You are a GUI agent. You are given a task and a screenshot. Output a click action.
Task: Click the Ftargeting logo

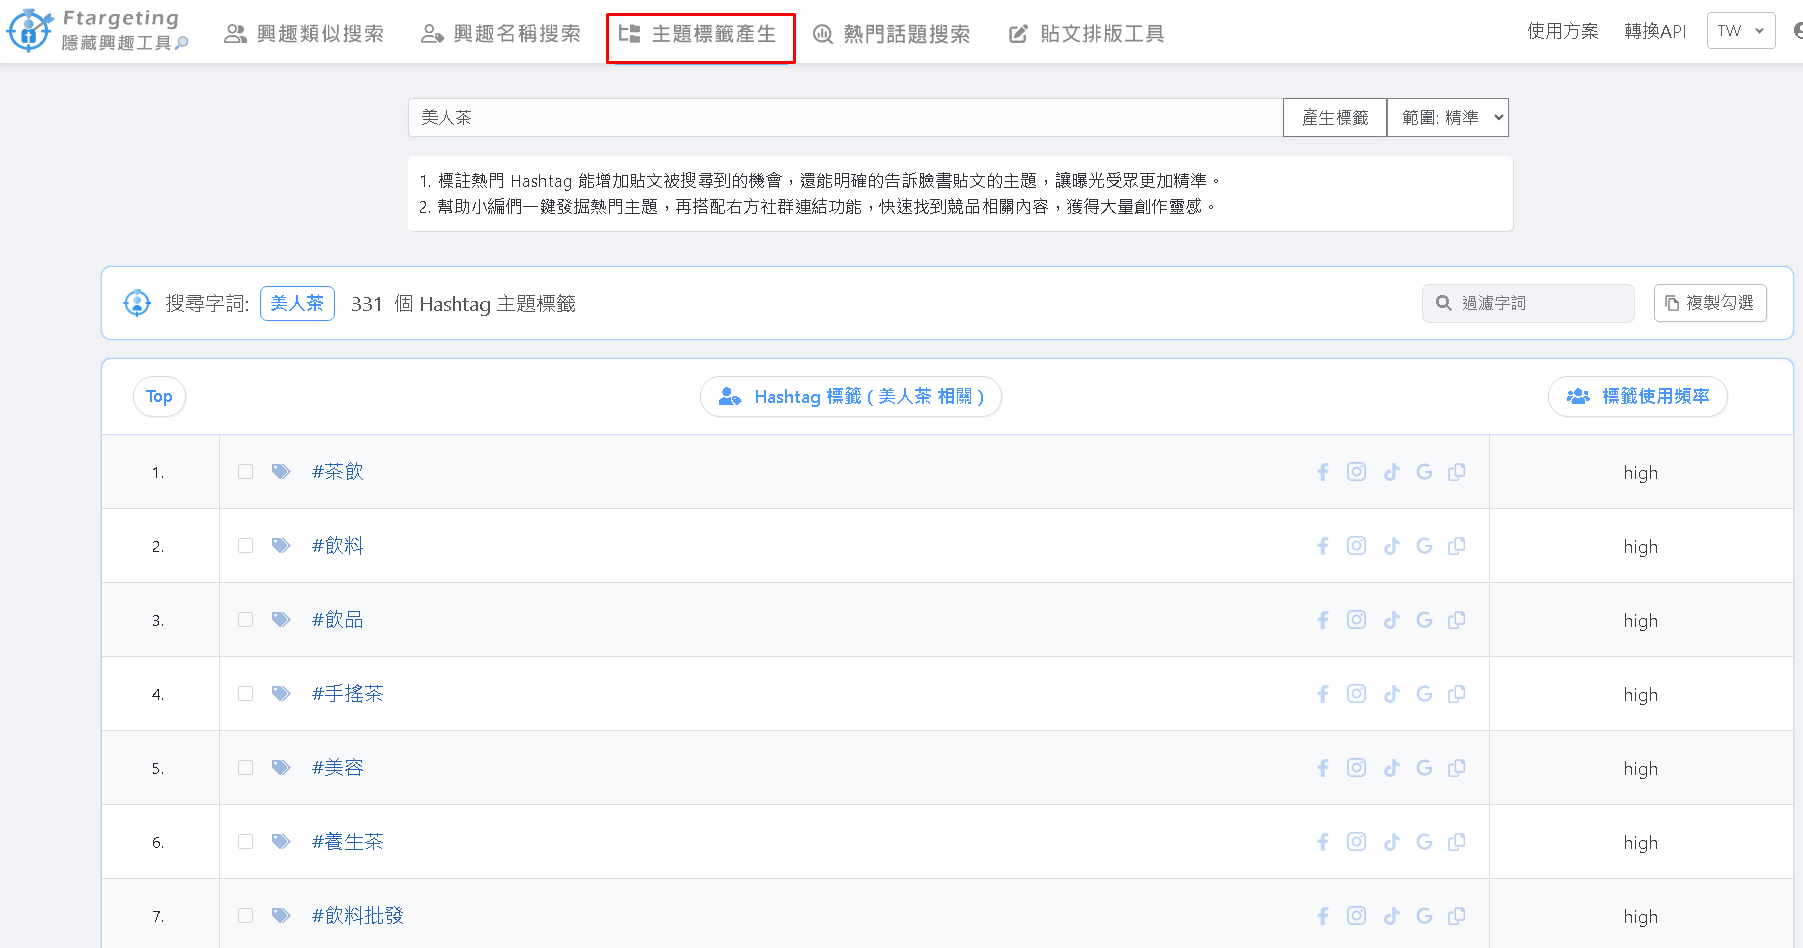click(x=97, y=30)
